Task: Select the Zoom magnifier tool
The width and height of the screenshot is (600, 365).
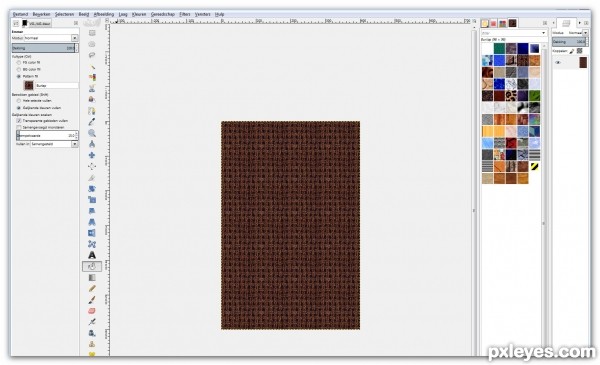Action: (x=92, y=133)
